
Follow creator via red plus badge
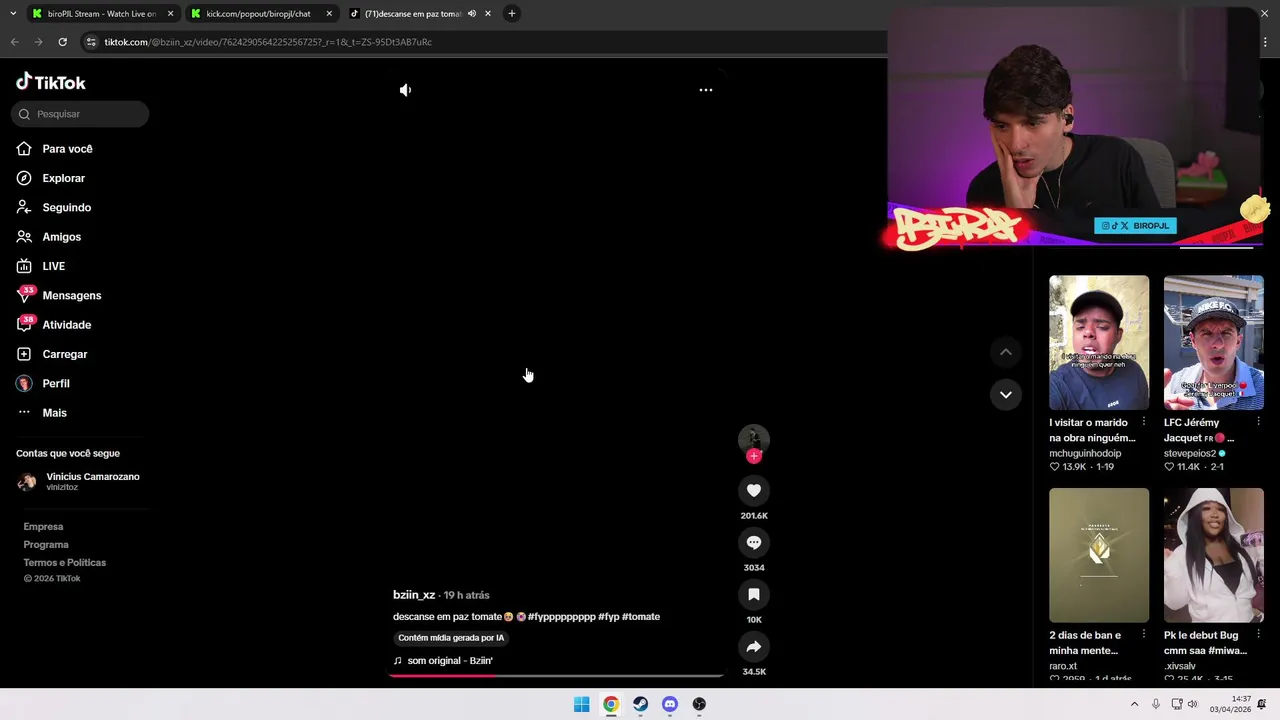pos(754,456)
